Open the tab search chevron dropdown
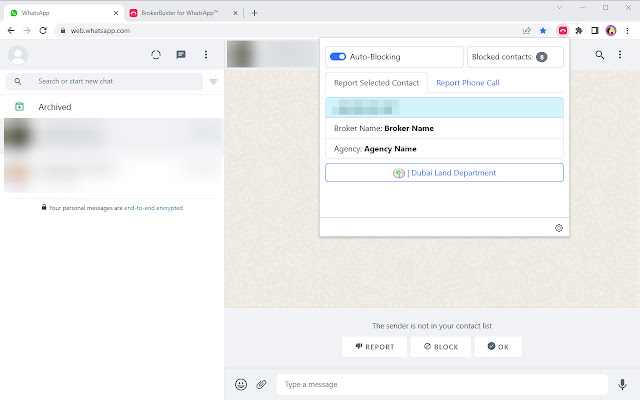Image resolution: width=640 pixels, height=400 pixels. pyautogui.click(x=559, y=7)
